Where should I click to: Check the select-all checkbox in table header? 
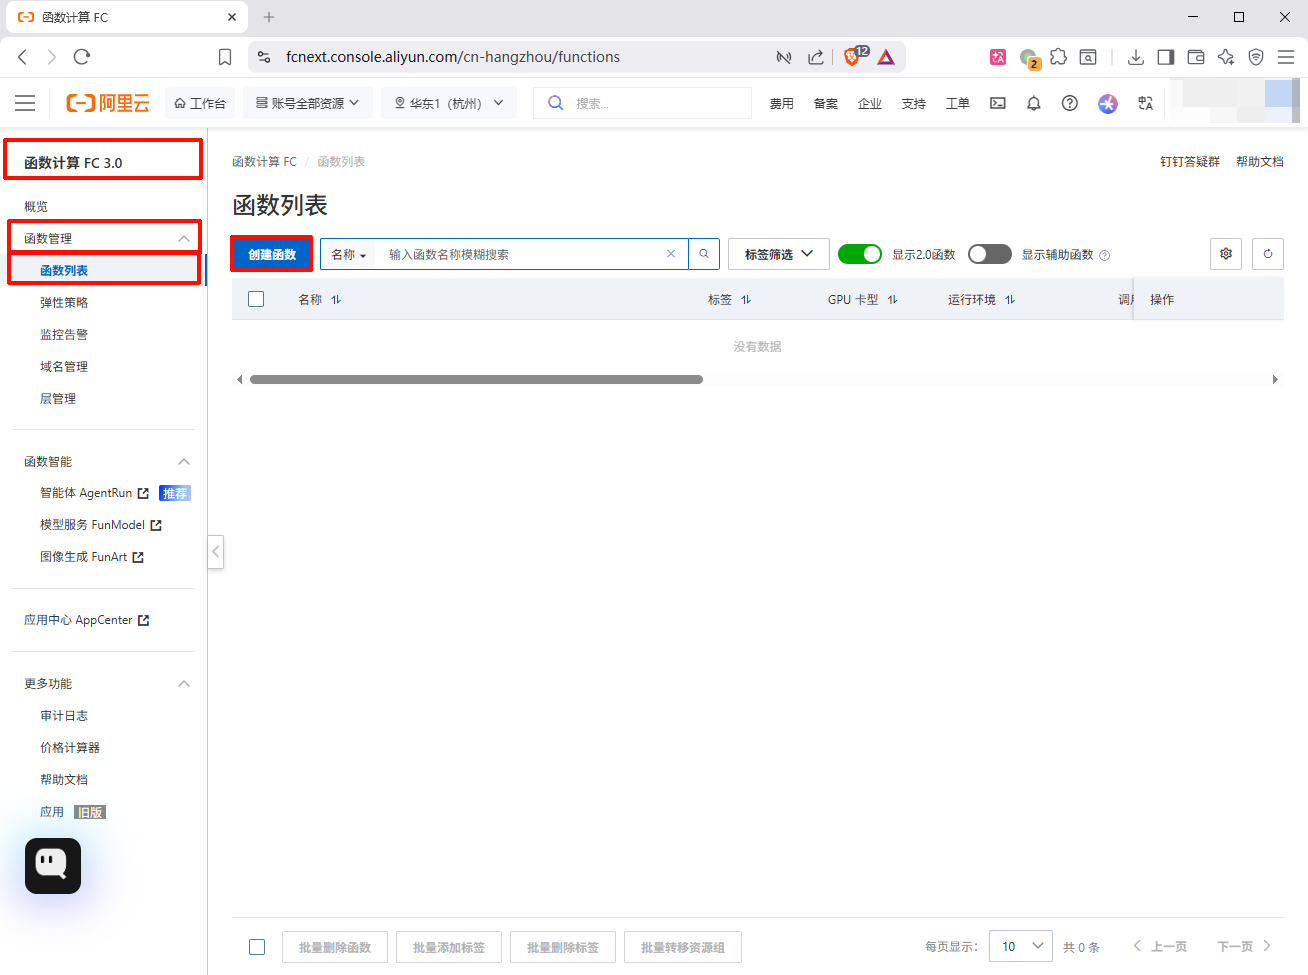(x=256, y=299)
